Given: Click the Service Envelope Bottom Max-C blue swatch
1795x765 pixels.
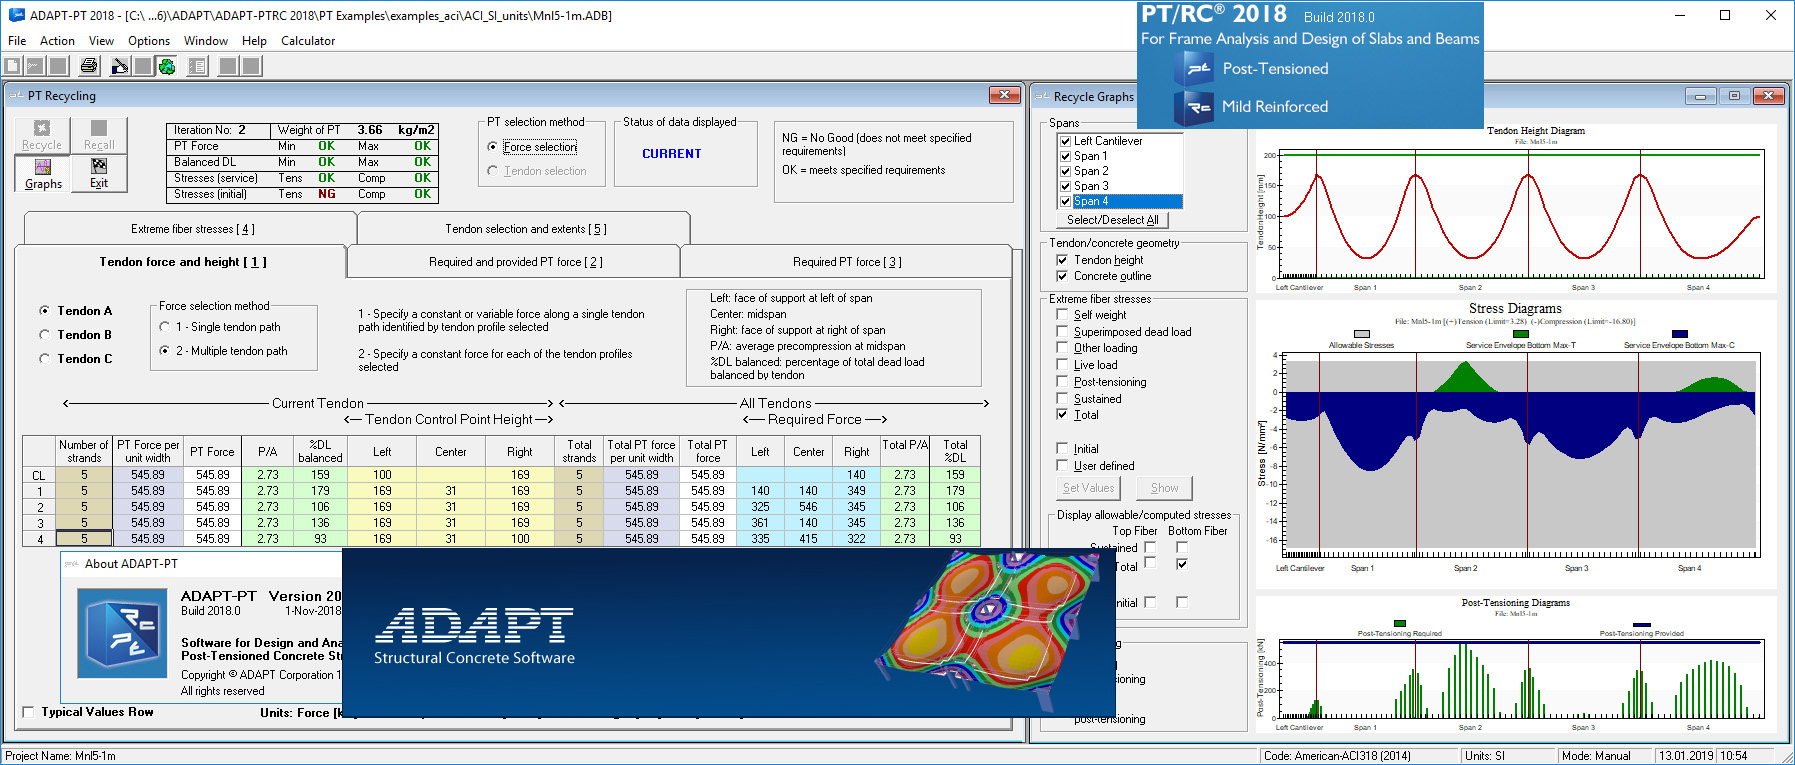Looking at the screenshot, I should point(1679,334).
